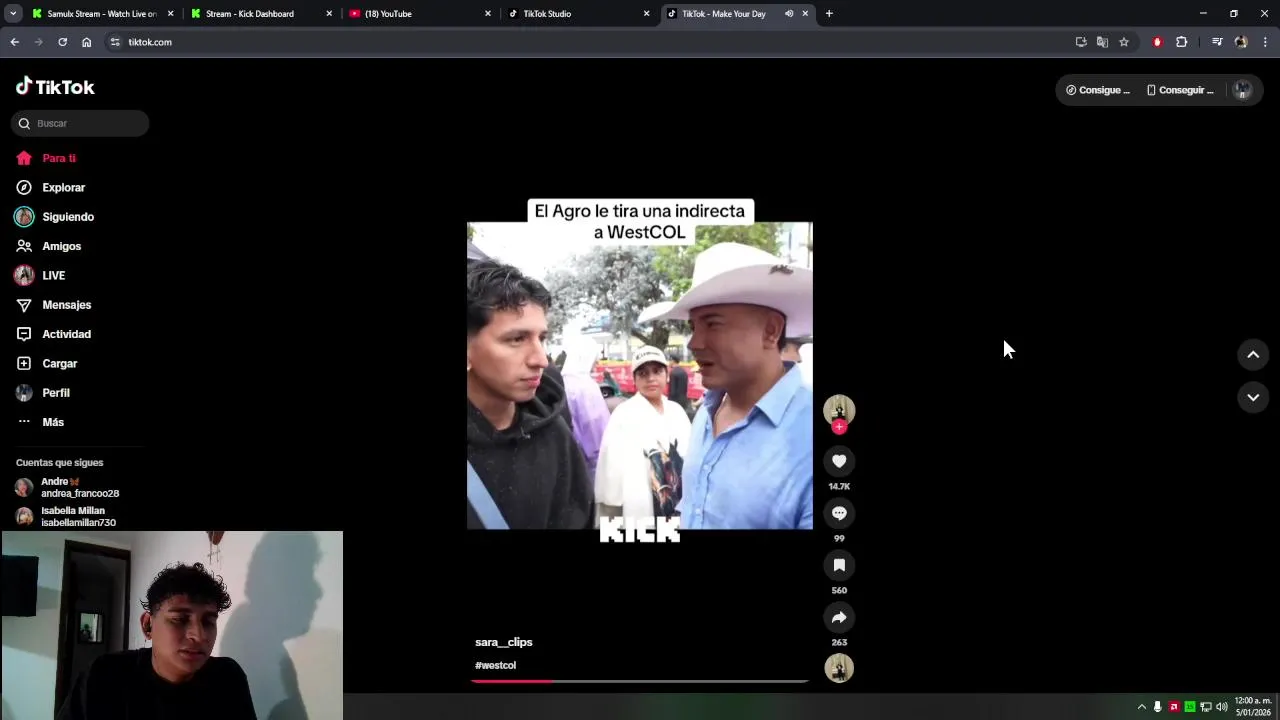Open comments with the speech bubble icon

(839, 513)
